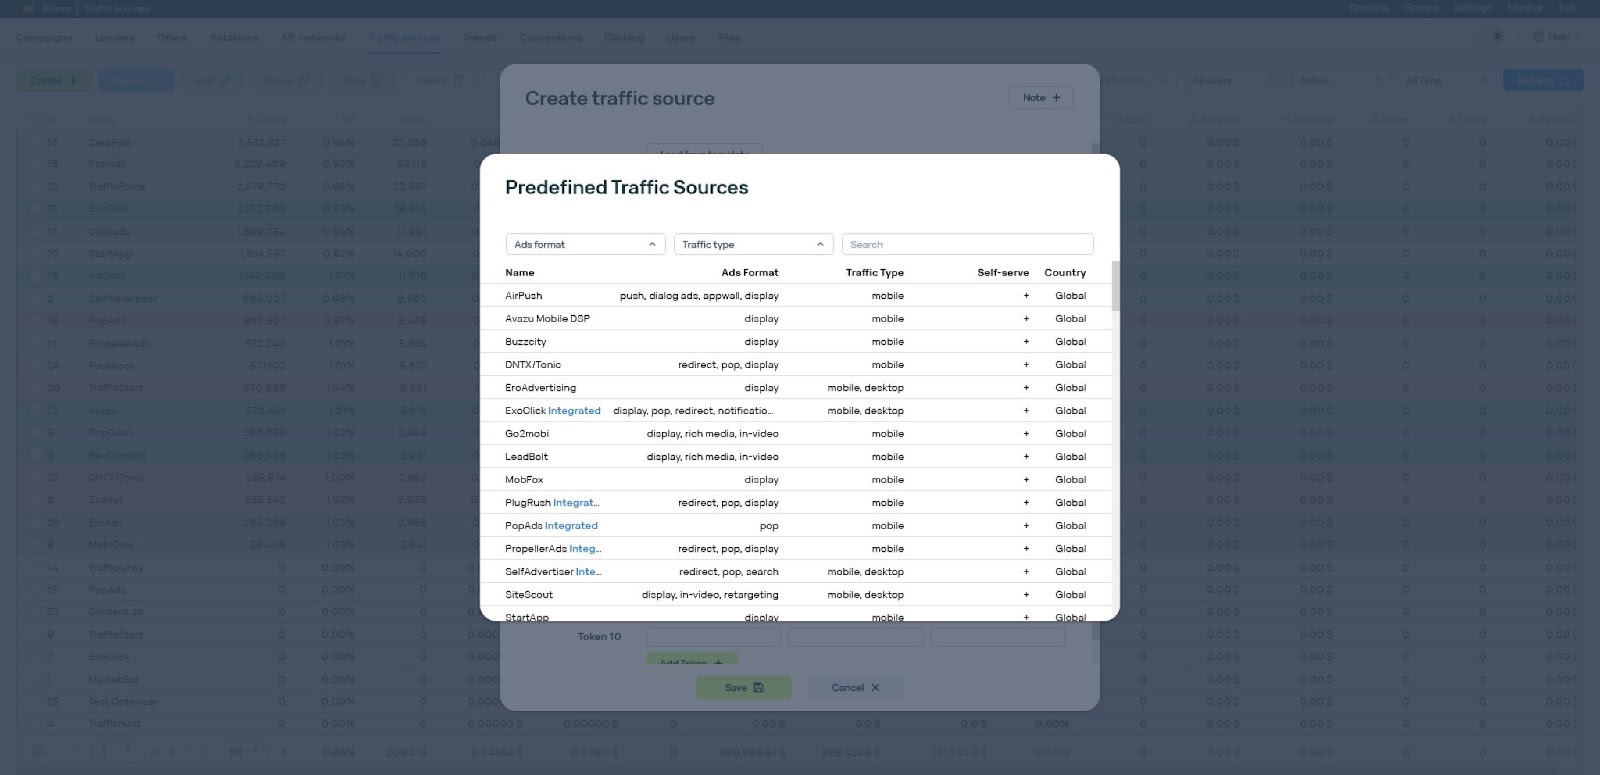Open the Ads format filter dropdown

click(x=586, y=244)
